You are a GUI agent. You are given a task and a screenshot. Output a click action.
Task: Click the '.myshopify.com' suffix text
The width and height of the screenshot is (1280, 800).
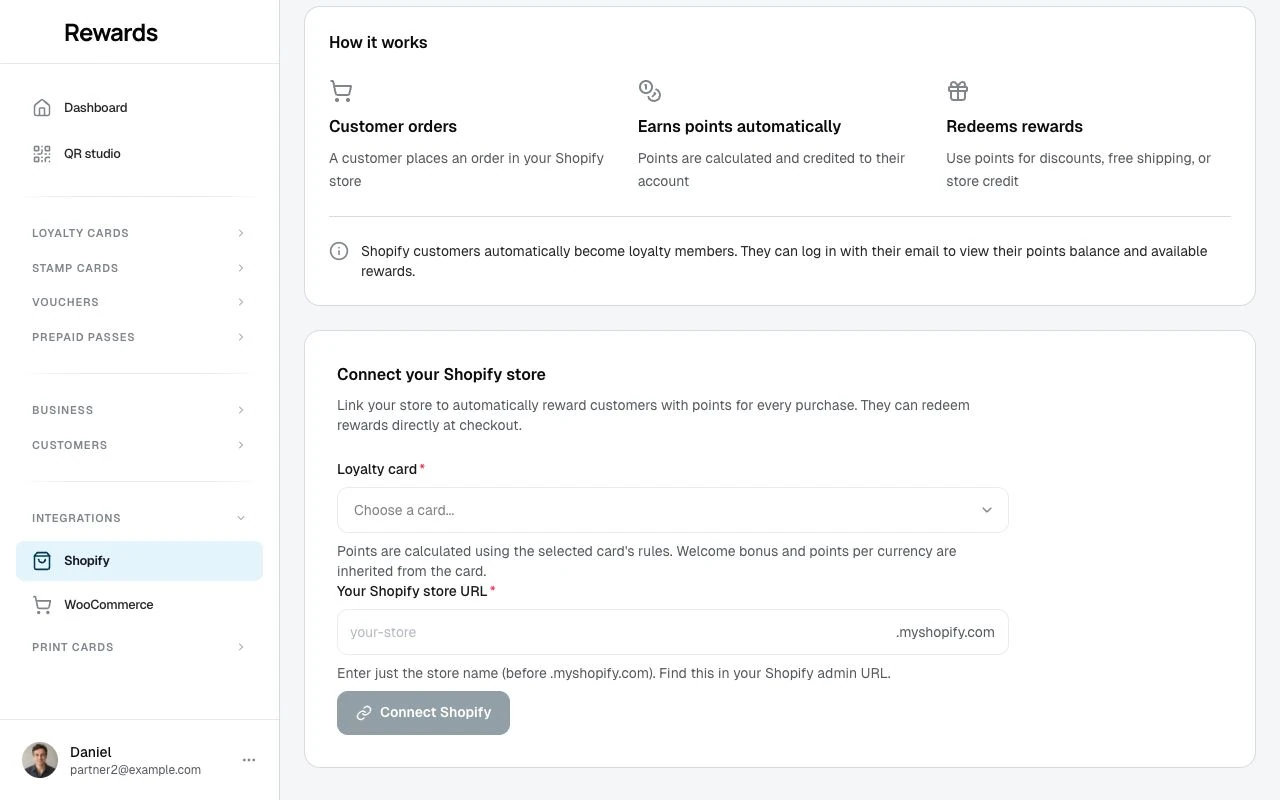pos(945,632)
